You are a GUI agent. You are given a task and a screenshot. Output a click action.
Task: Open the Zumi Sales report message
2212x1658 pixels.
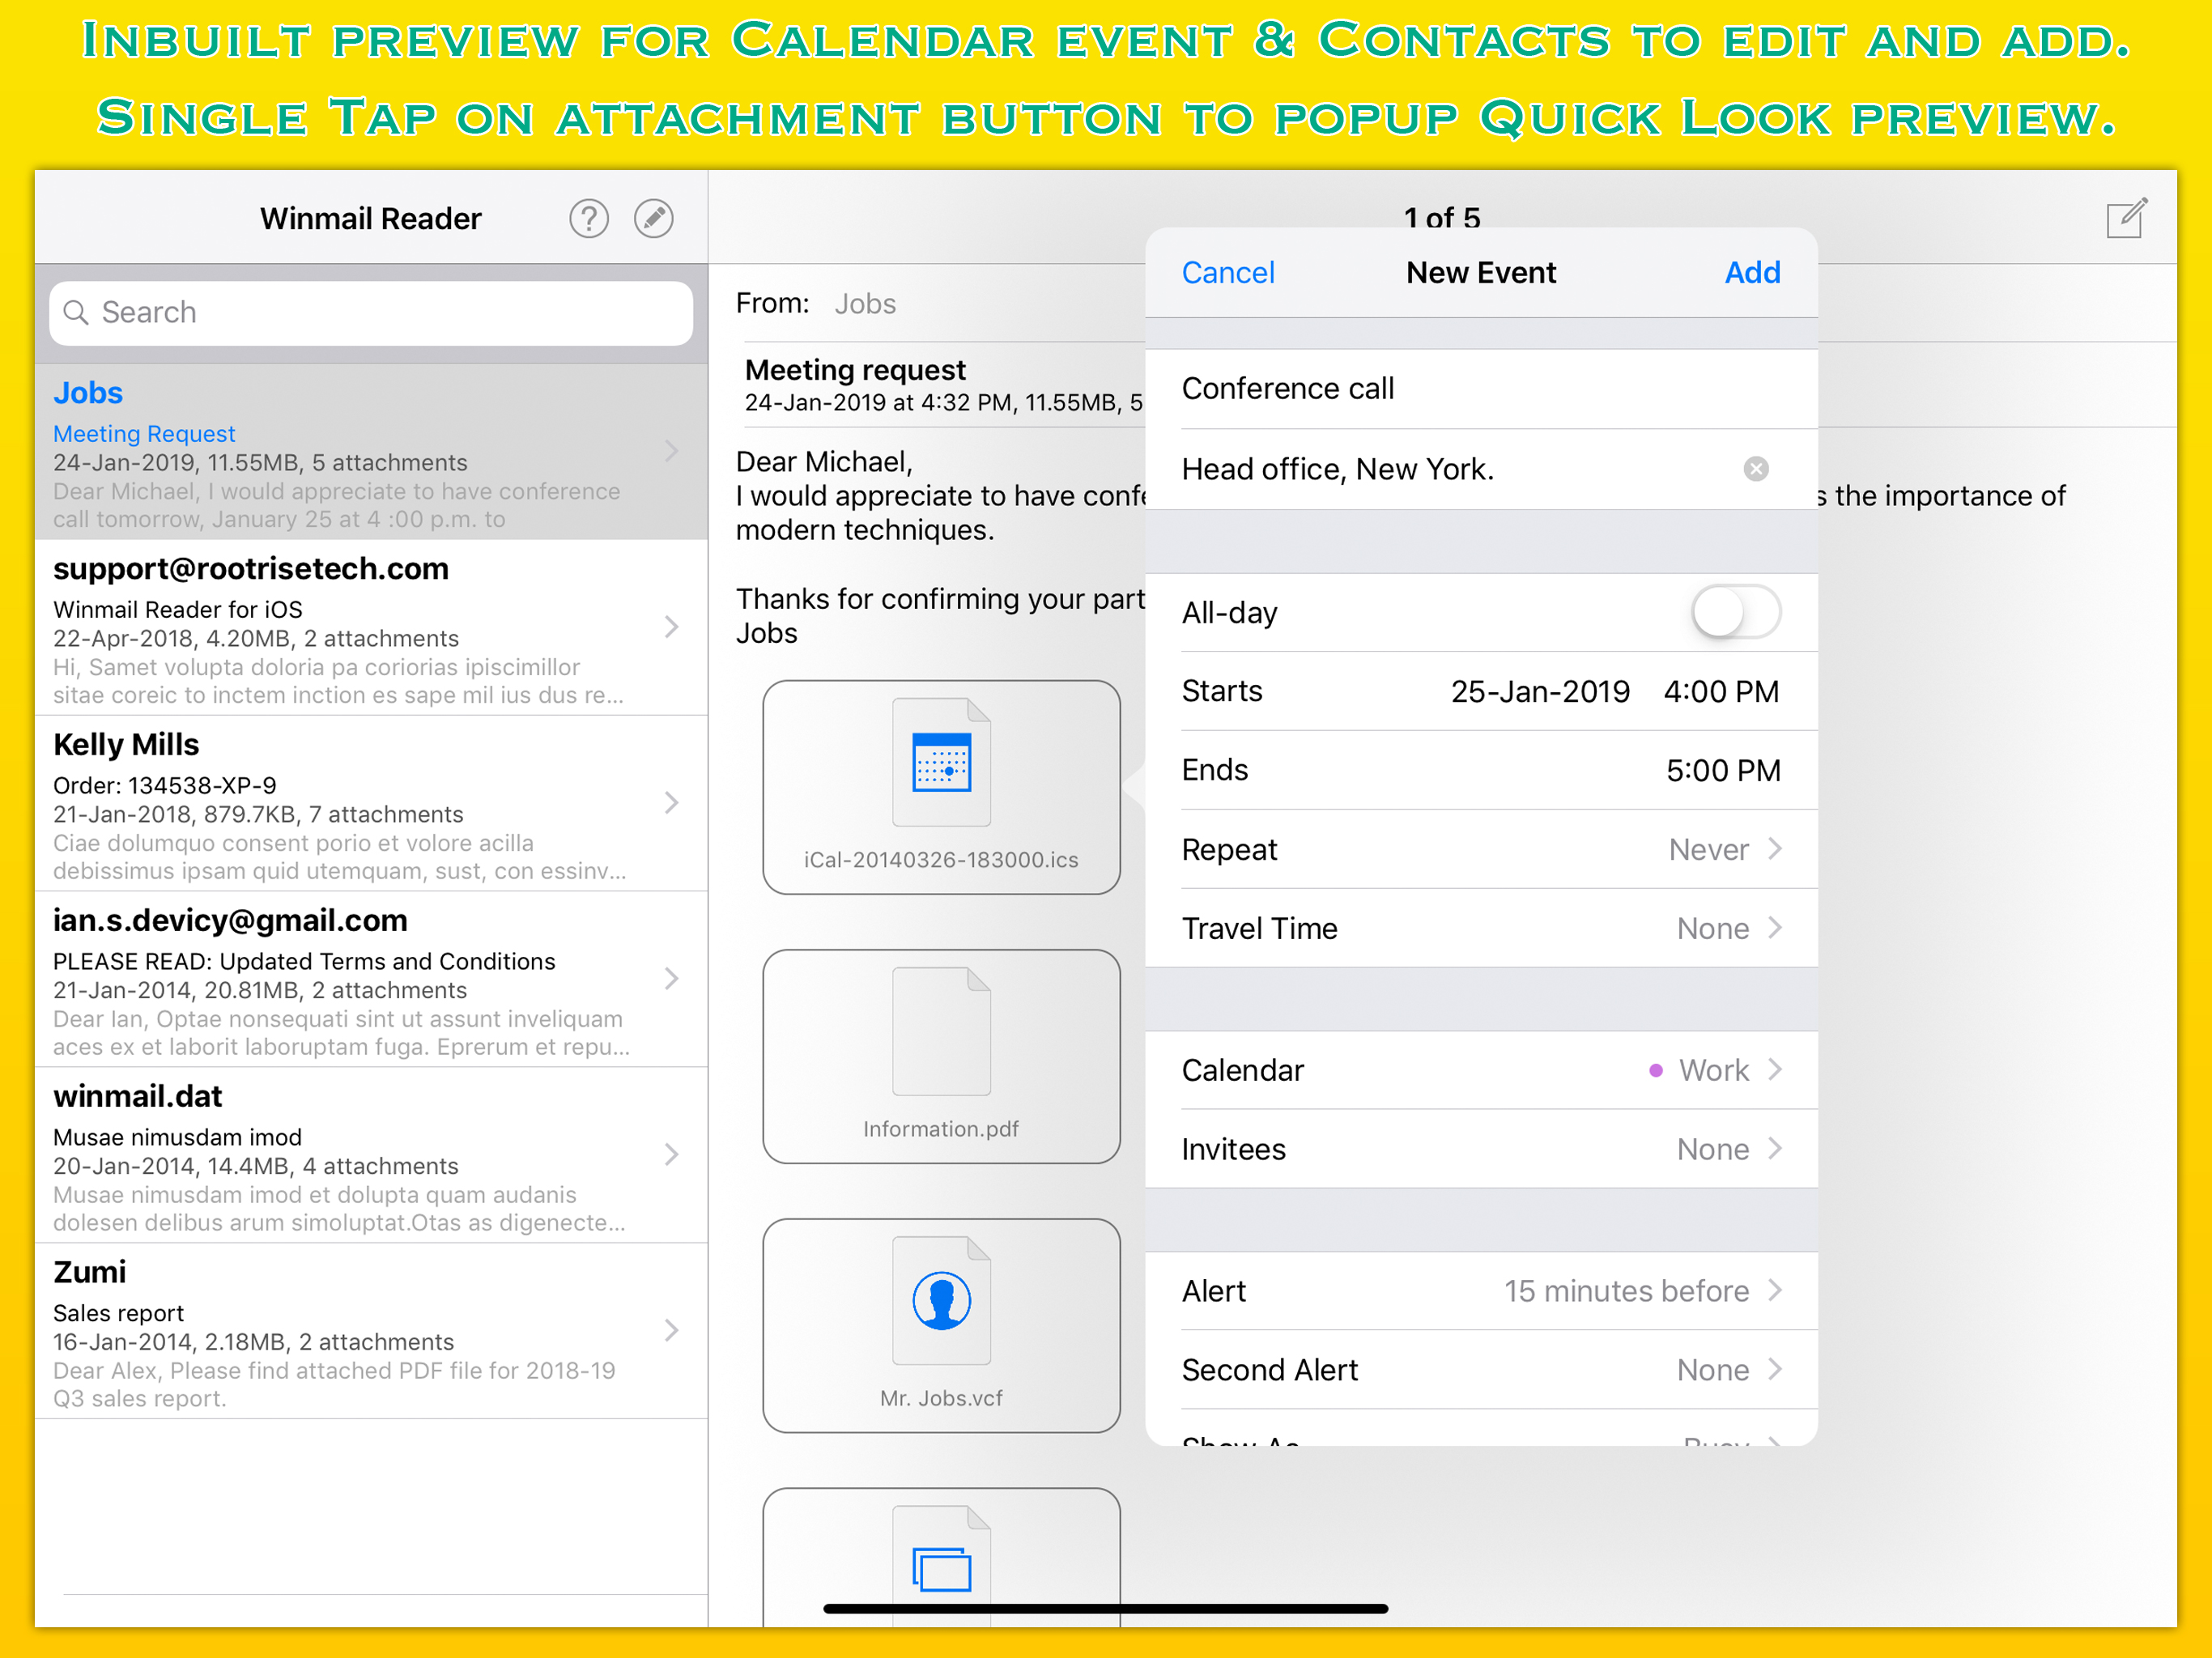coord(370,1332)
